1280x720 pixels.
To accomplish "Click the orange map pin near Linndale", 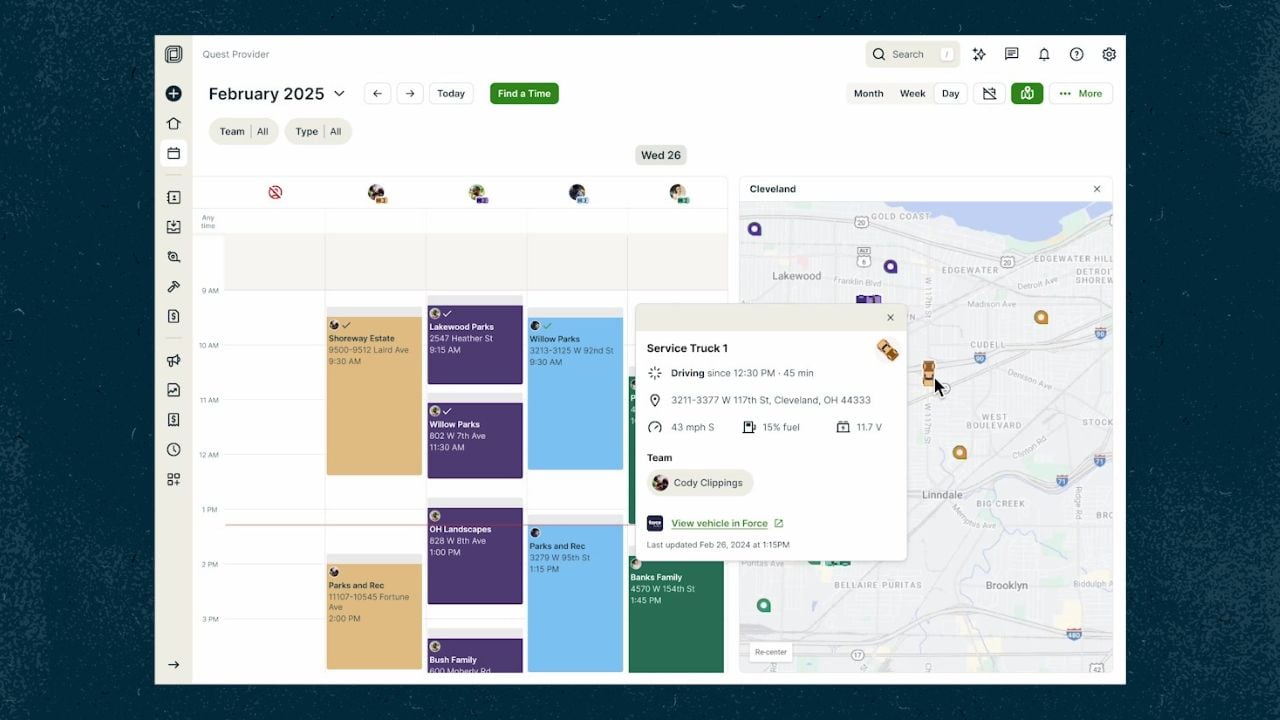I will click(959, 453).
